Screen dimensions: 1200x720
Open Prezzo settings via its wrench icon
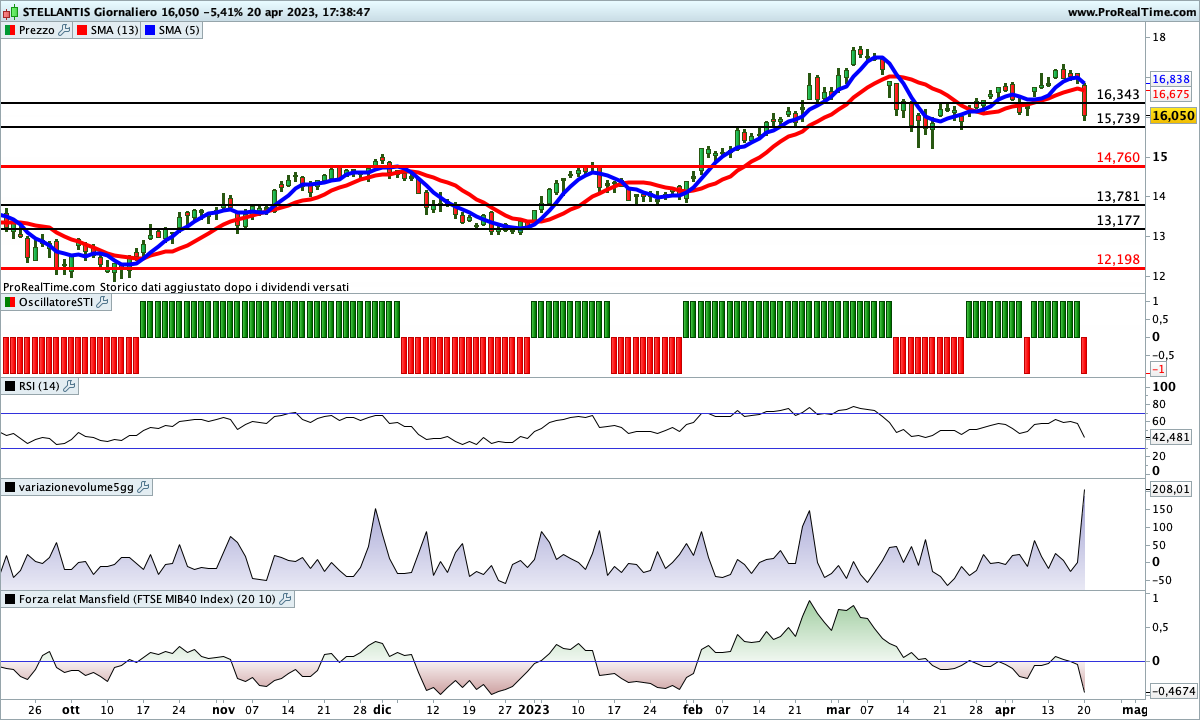[x=65, y=30]
